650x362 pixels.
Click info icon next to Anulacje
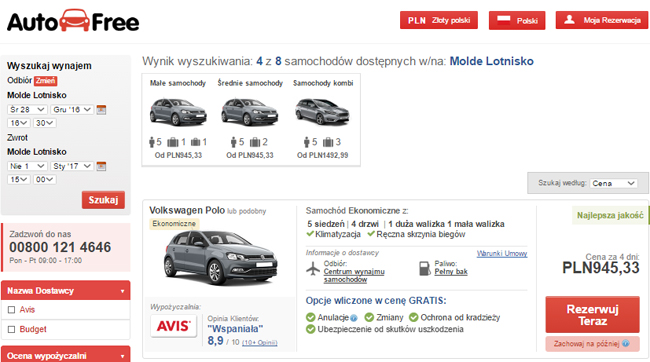(x=354, y=318)
